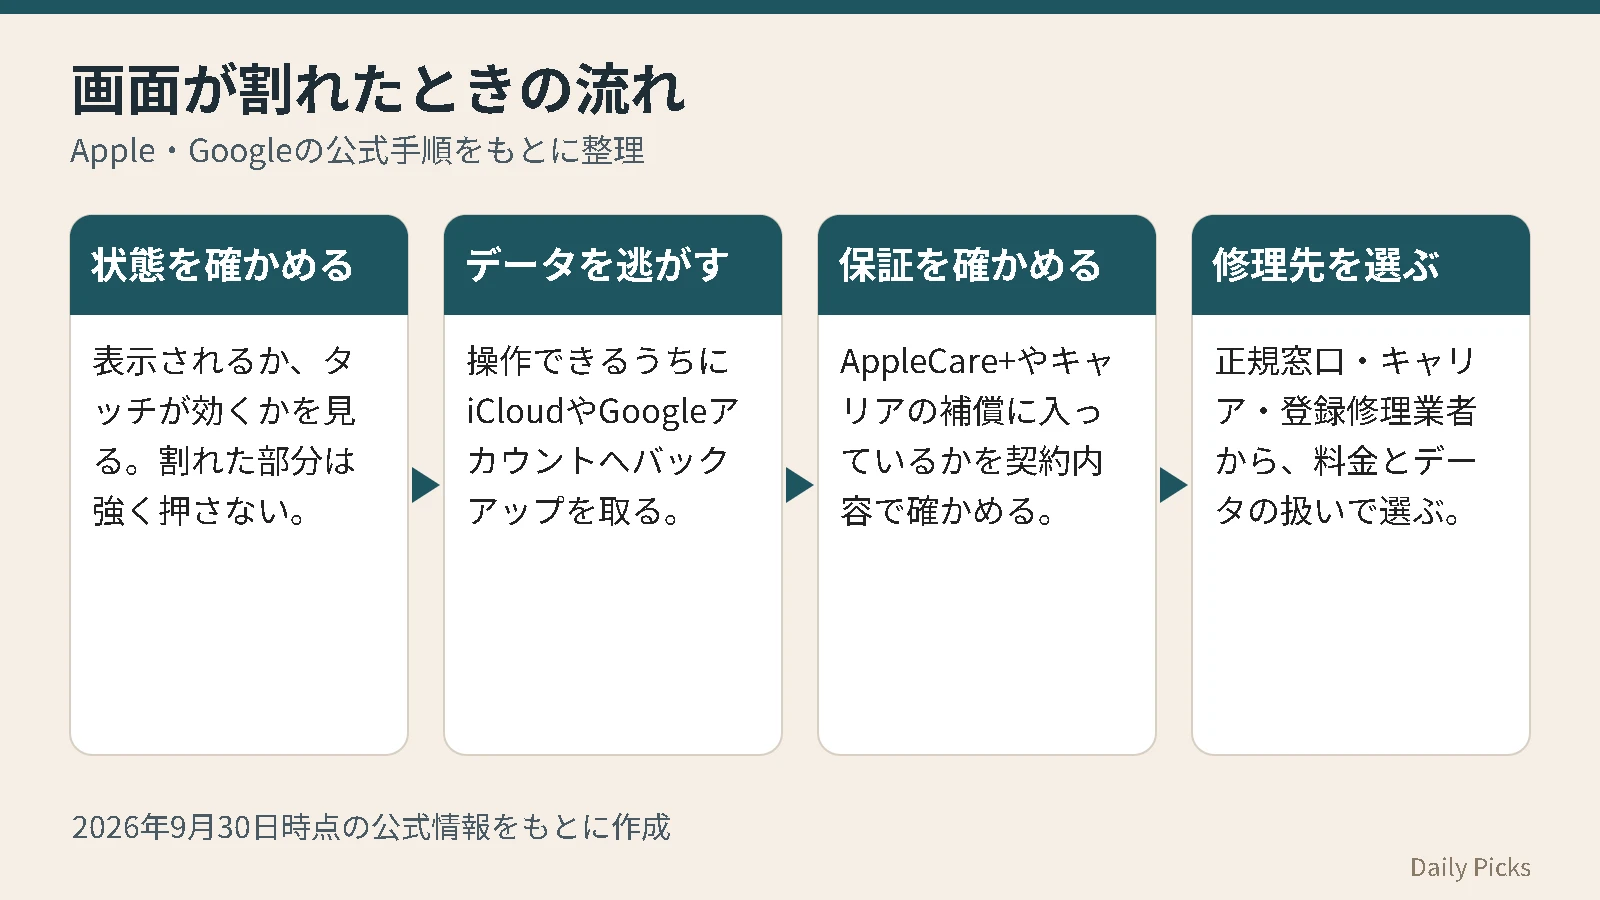Screen dimensions: 1600x900
Task: Click arrow between 保証を確かめる and 修理先を選ぶ
Action: [1174, 485]
